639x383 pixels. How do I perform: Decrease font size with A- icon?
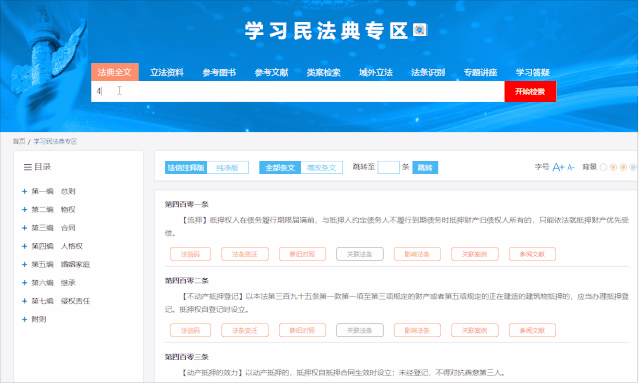click(x=571, y=167)
